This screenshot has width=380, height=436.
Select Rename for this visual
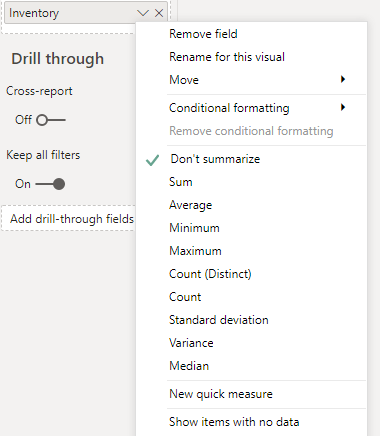tap(227, 57)
